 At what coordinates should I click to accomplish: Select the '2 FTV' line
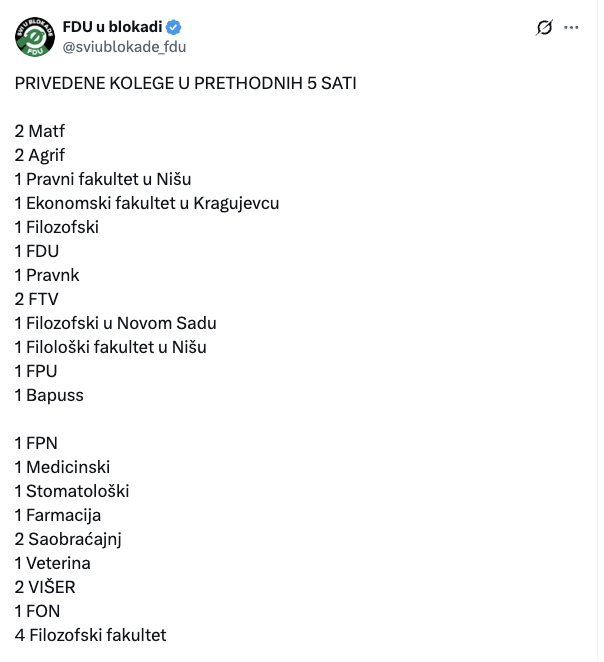[36, 299]
